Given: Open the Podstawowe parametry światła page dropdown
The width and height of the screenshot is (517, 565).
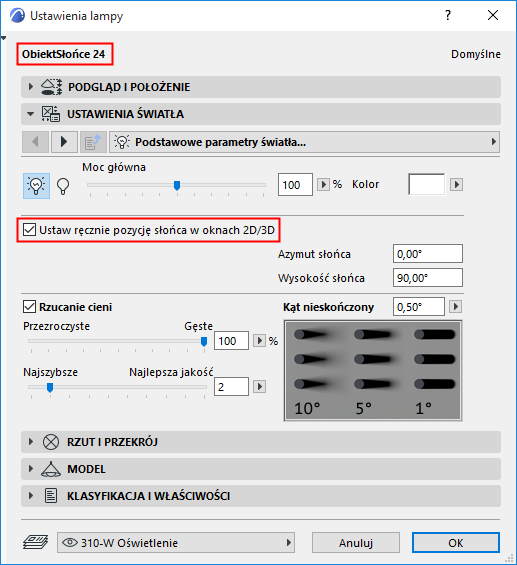Looking at the screenshot, I should (x=304, y=142).
